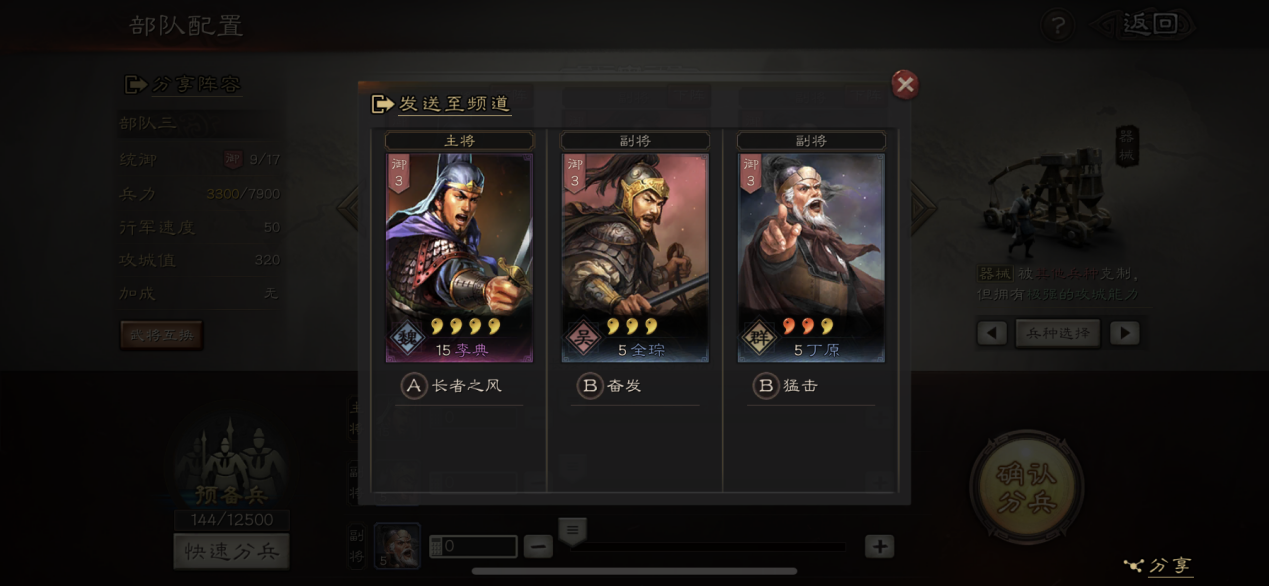
Task: Click the 快速分兵 quick allocate button
Action: pyautogui.click(x=231, y=551)
